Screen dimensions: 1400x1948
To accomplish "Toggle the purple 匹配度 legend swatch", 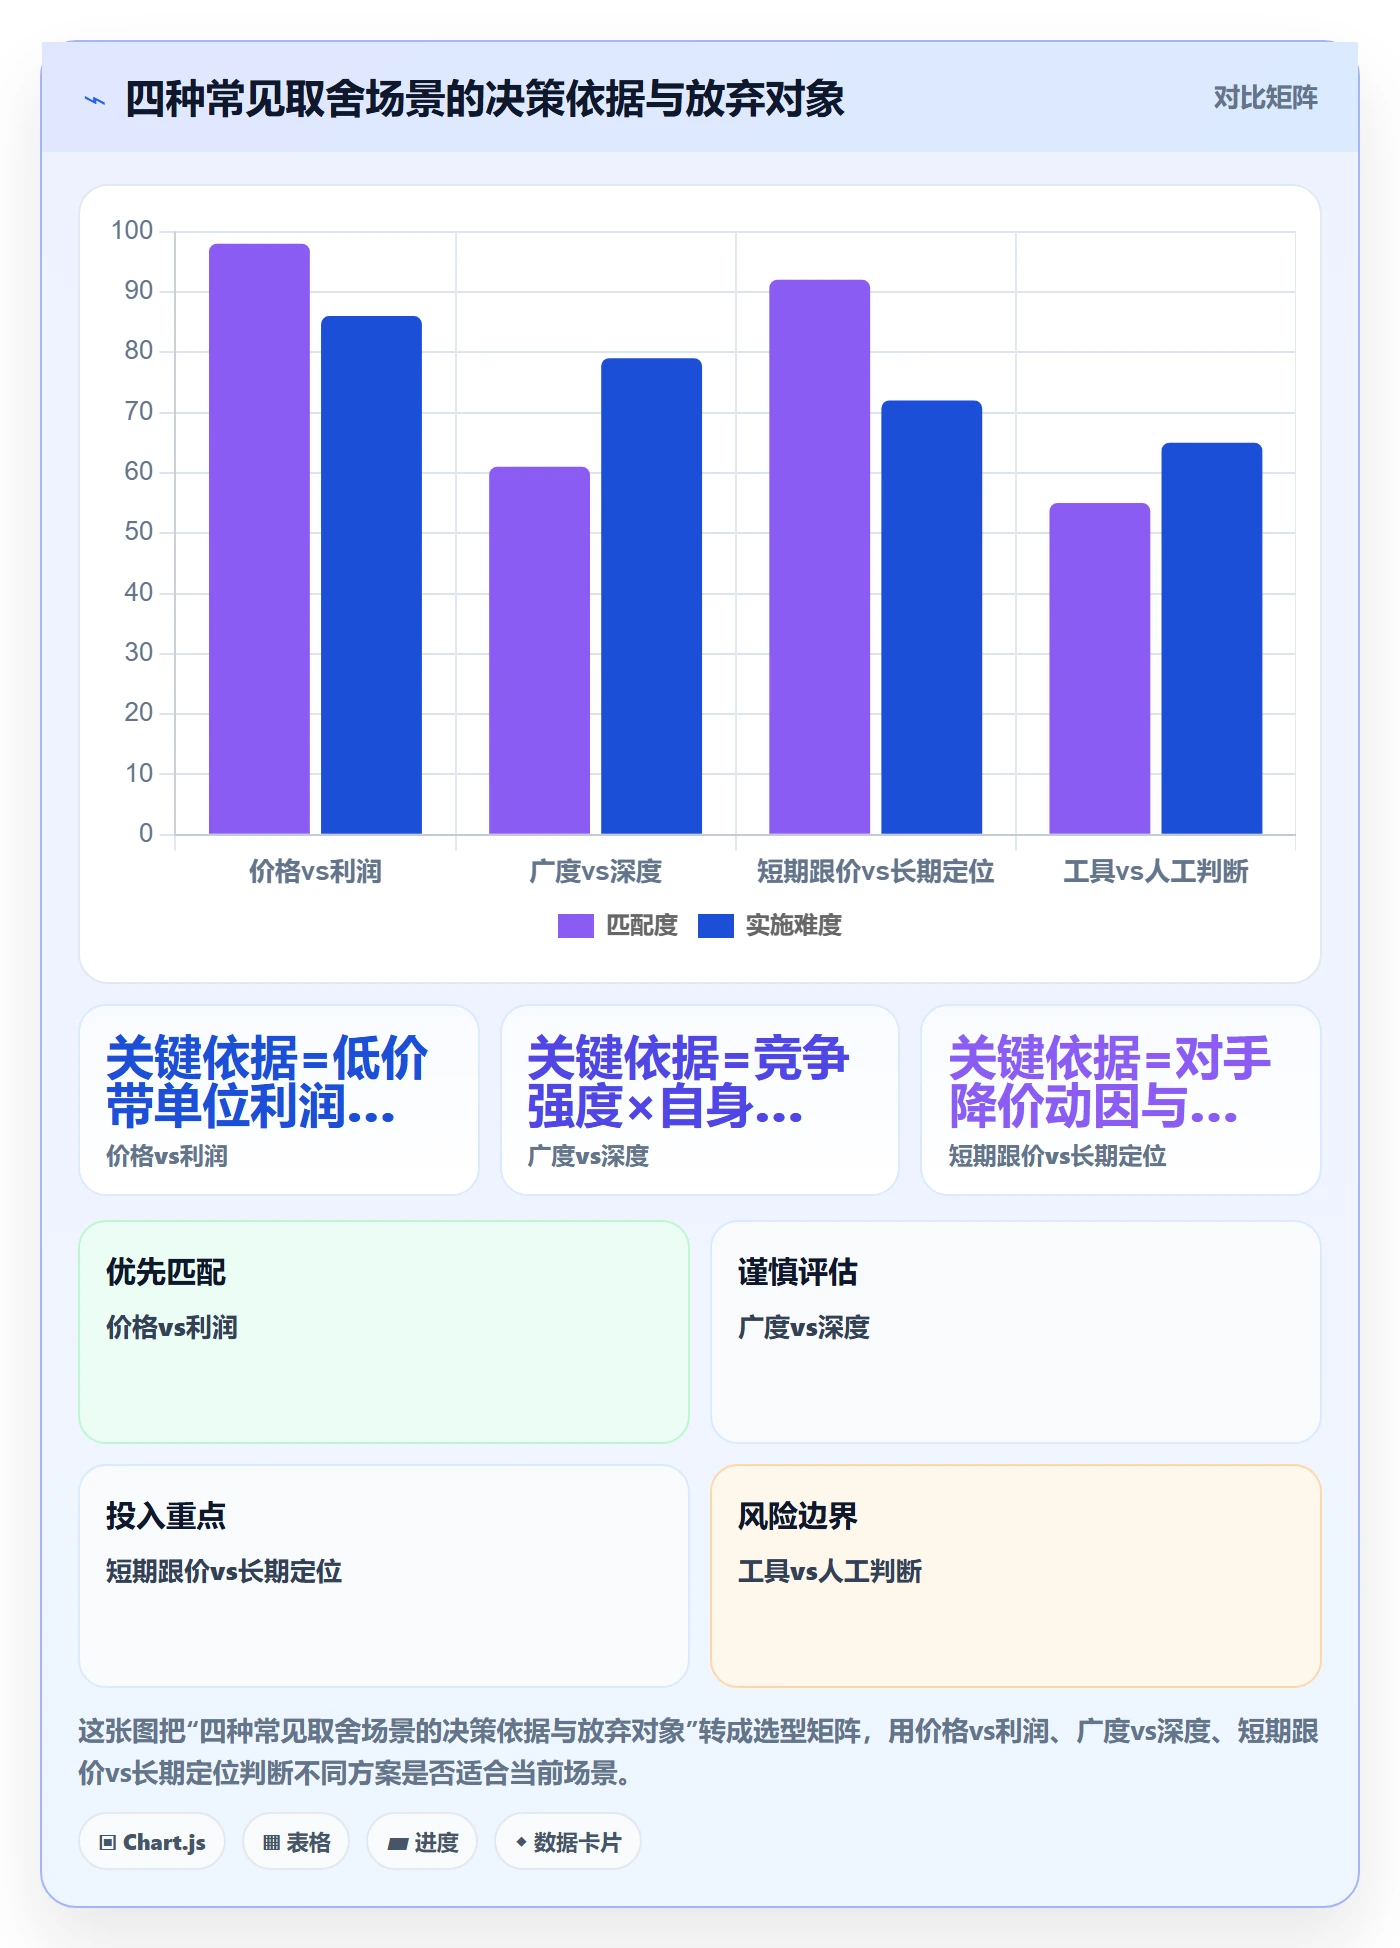I will 576,926.
